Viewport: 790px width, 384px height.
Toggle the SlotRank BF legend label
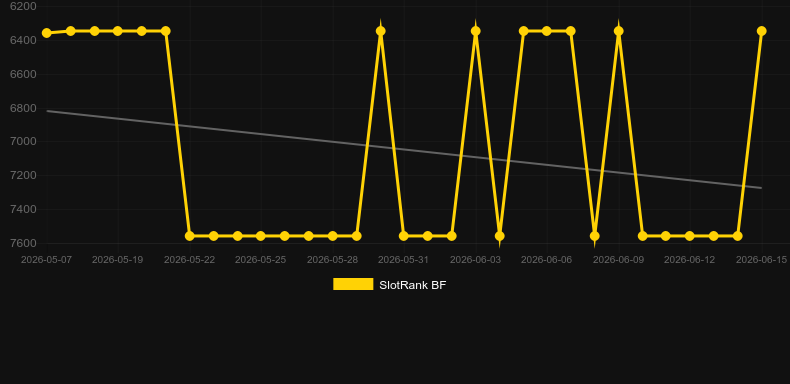(413, 285)
